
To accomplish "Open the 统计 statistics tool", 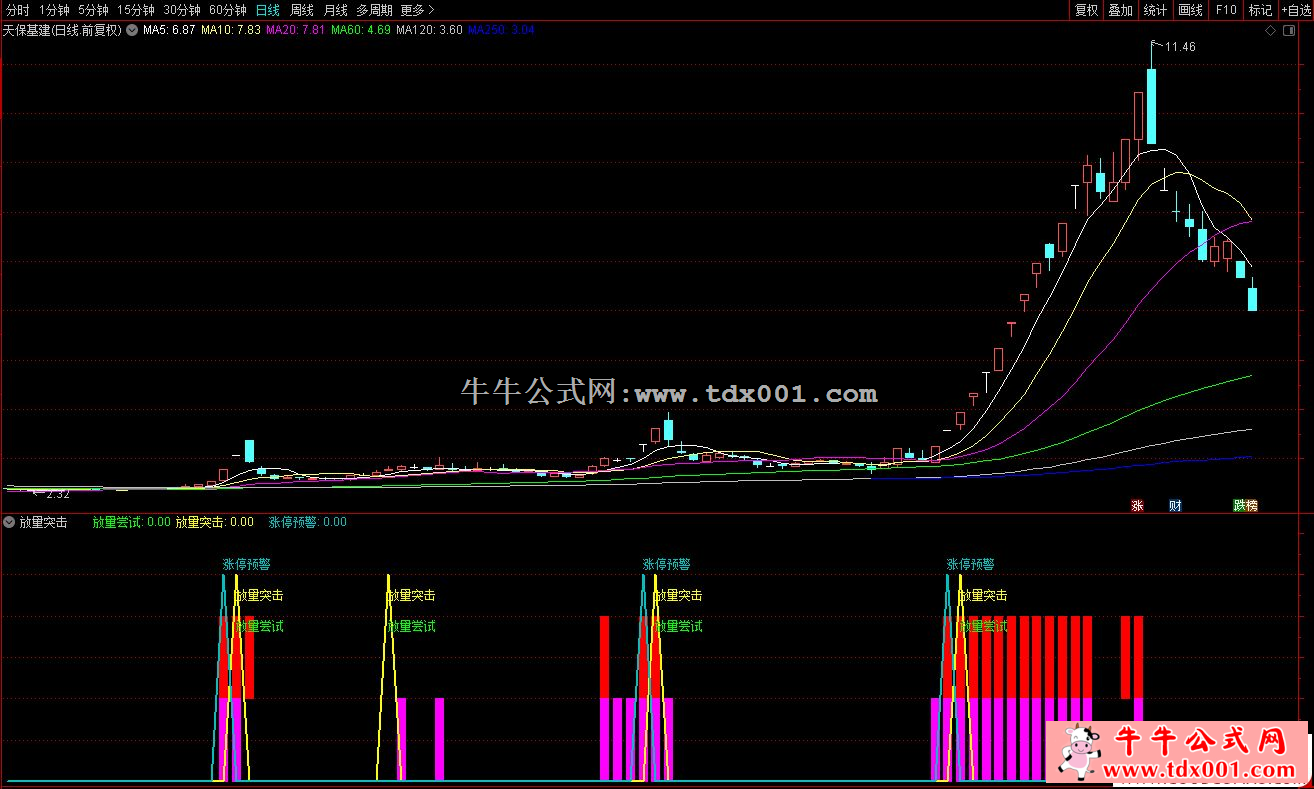I will click(1156, 10).
